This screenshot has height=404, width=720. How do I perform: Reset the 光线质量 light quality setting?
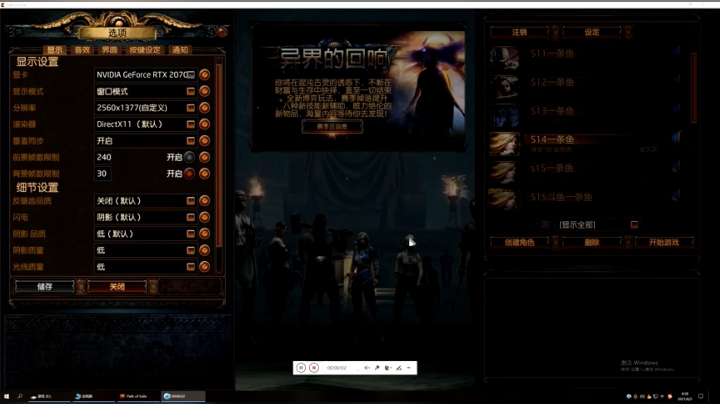click(x=205, y=267)
